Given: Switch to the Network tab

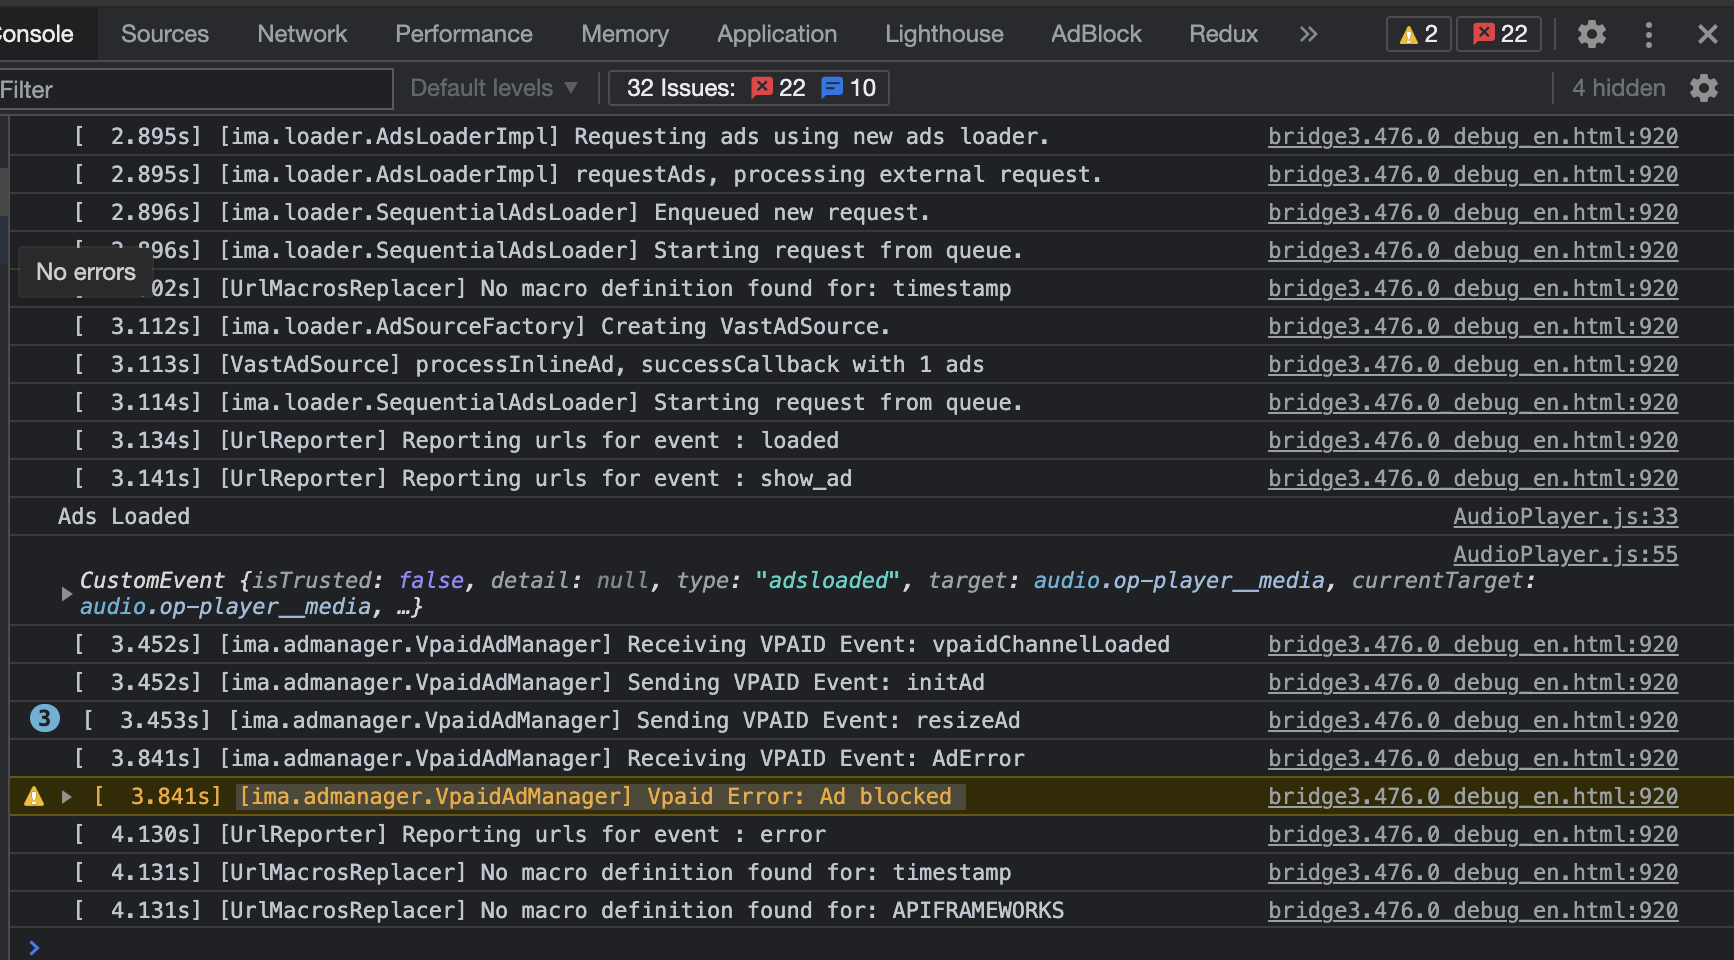Looking at the screenshot, I should click(302, 34).
